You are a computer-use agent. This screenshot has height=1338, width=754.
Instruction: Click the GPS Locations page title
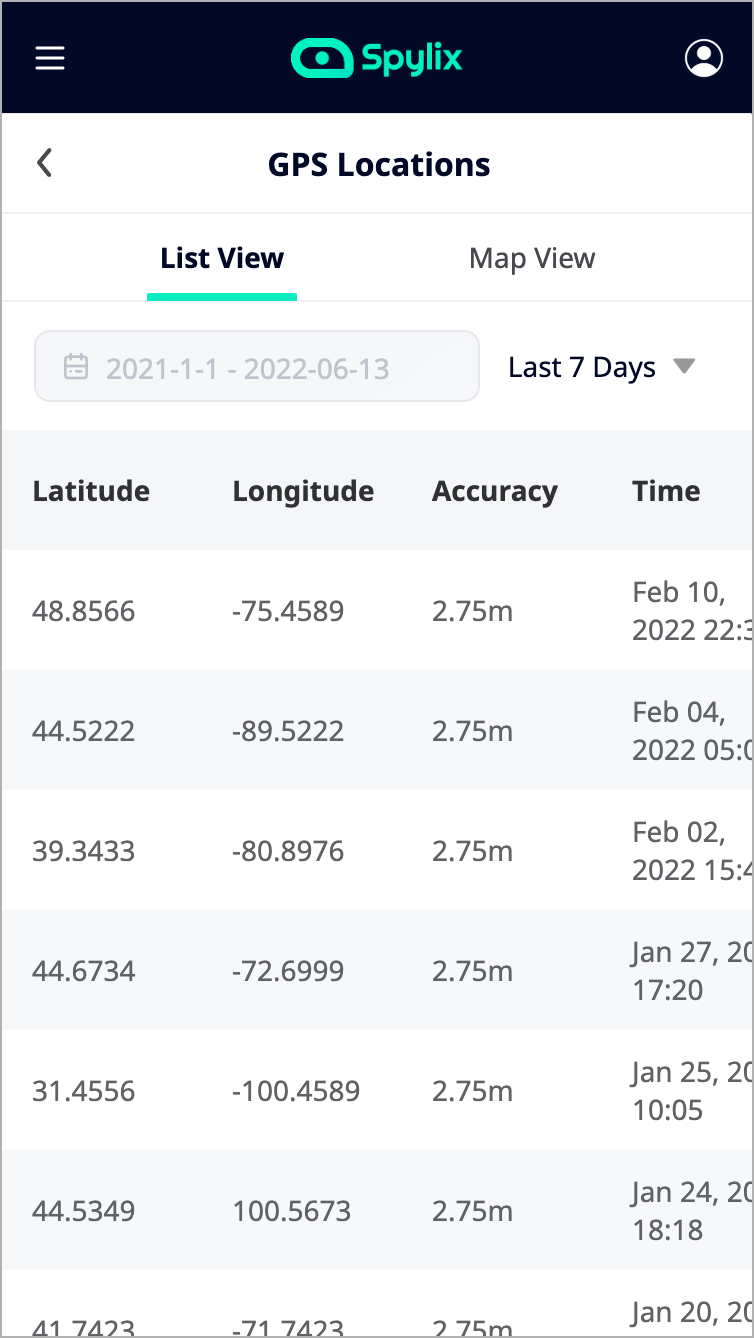click(x=379, y=164)
